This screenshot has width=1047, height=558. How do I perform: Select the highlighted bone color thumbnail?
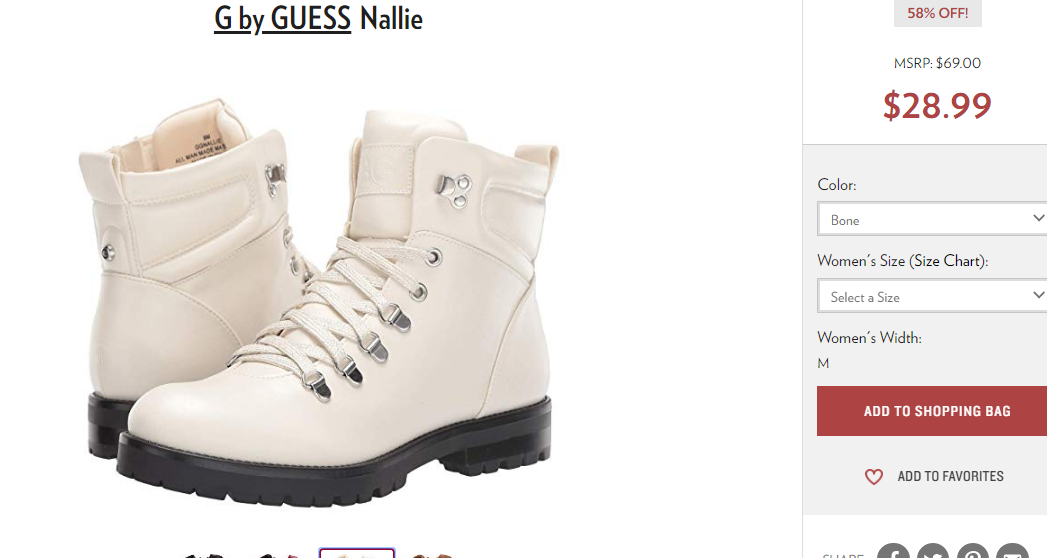point(357,553)
